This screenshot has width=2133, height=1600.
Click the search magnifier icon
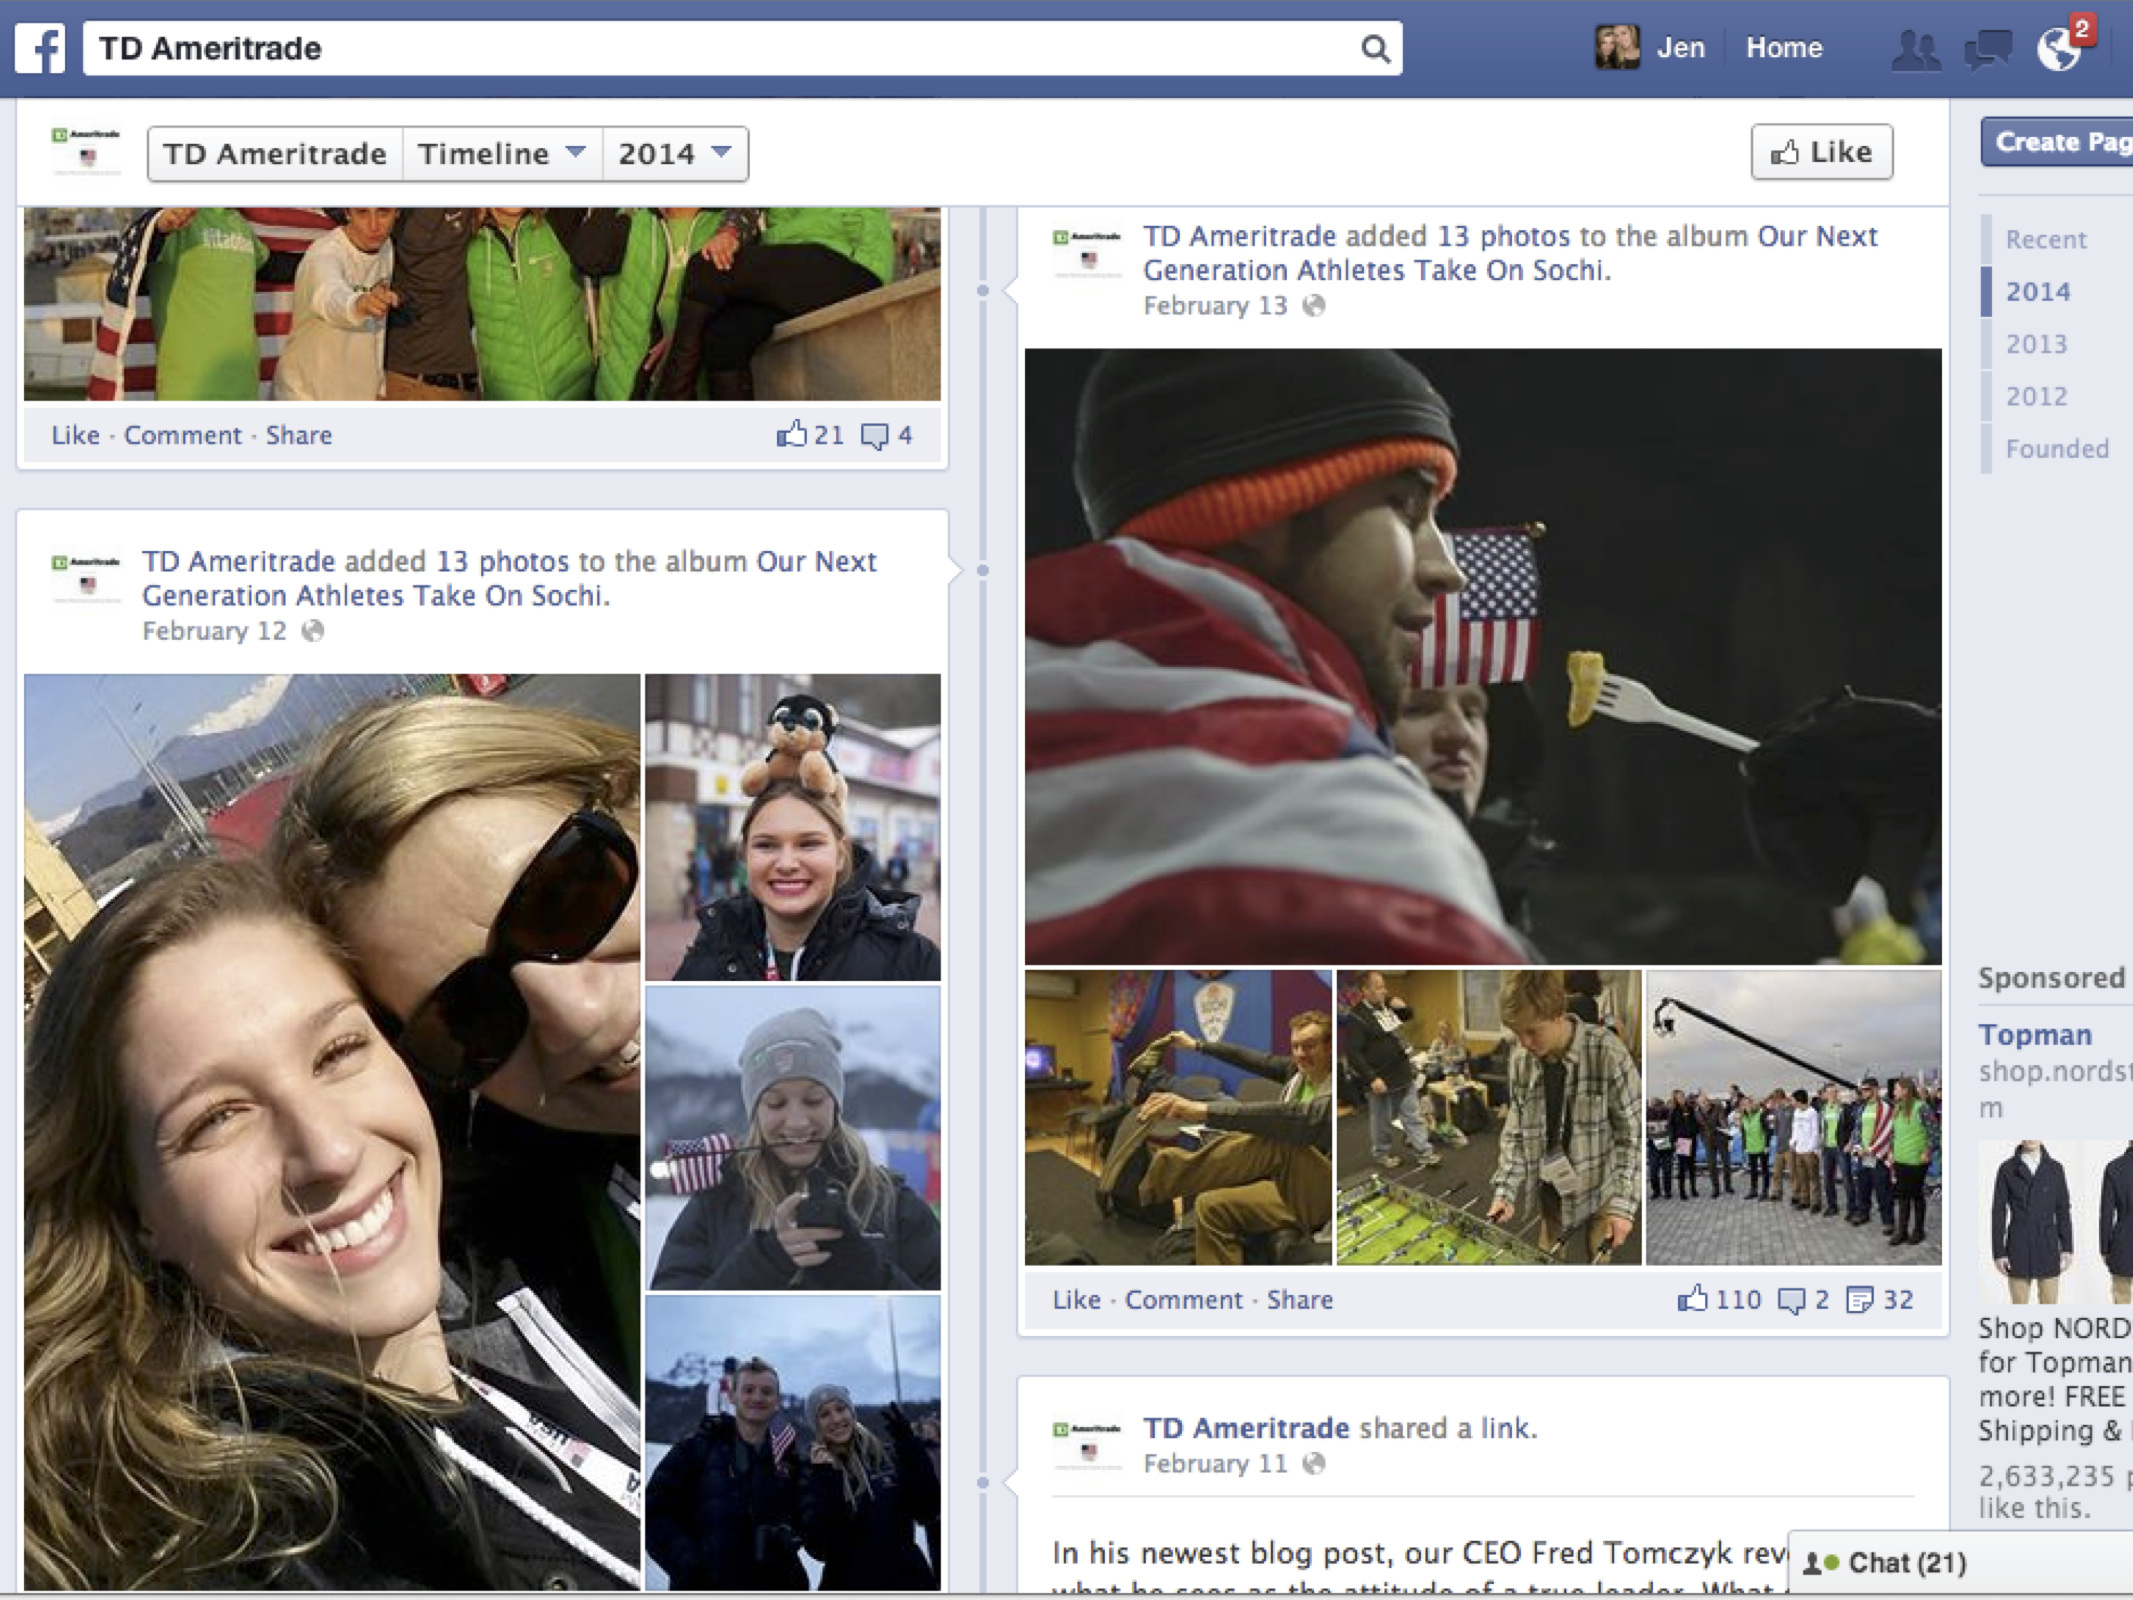(x=1375, y=48)
